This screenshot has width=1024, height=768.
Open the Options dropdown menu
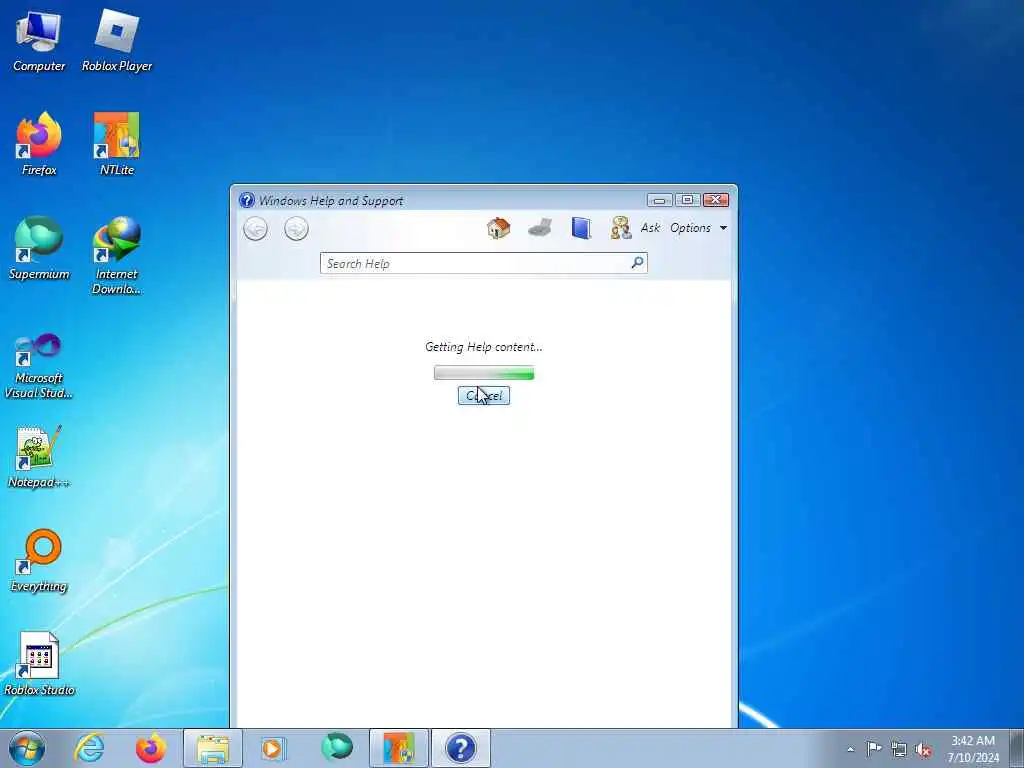699,228
